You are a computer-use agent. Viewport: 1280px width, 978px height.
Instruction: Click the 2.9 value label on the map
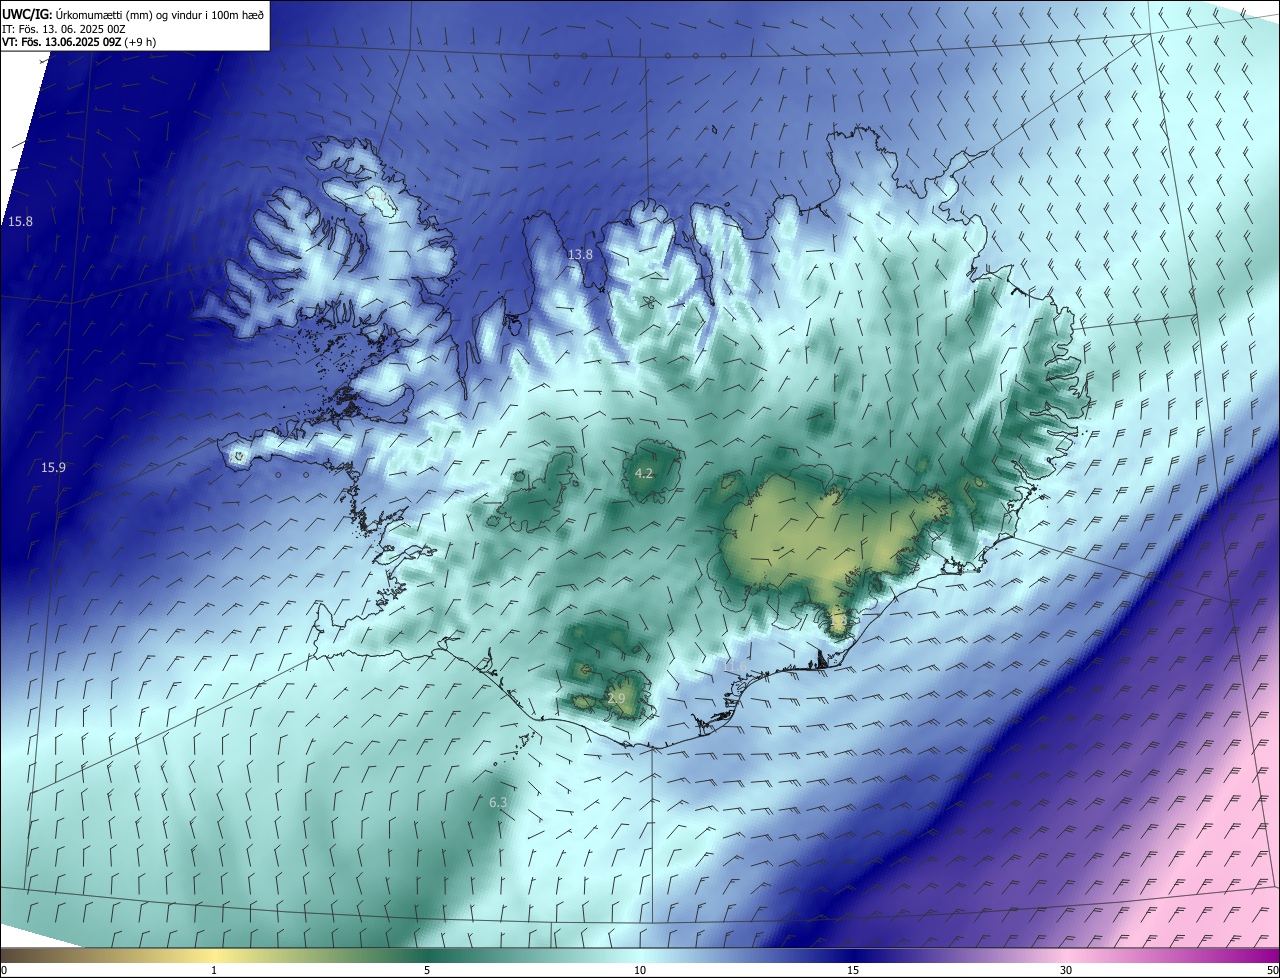pyautogui.click(x=616, y=698)
